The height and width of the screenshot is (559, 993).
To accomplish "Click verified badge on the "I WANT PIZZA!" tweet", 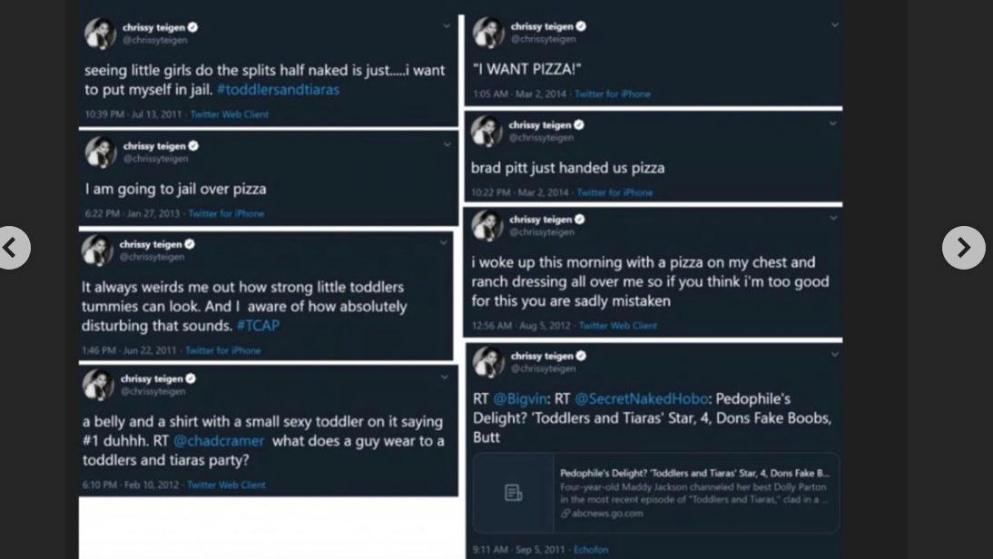I will pos(581,26).
